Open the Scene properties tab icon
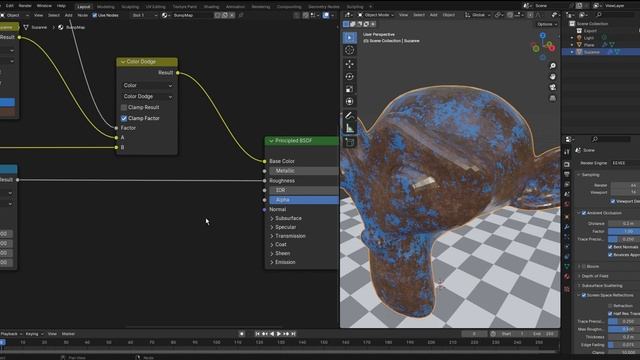 pos(567,194)
